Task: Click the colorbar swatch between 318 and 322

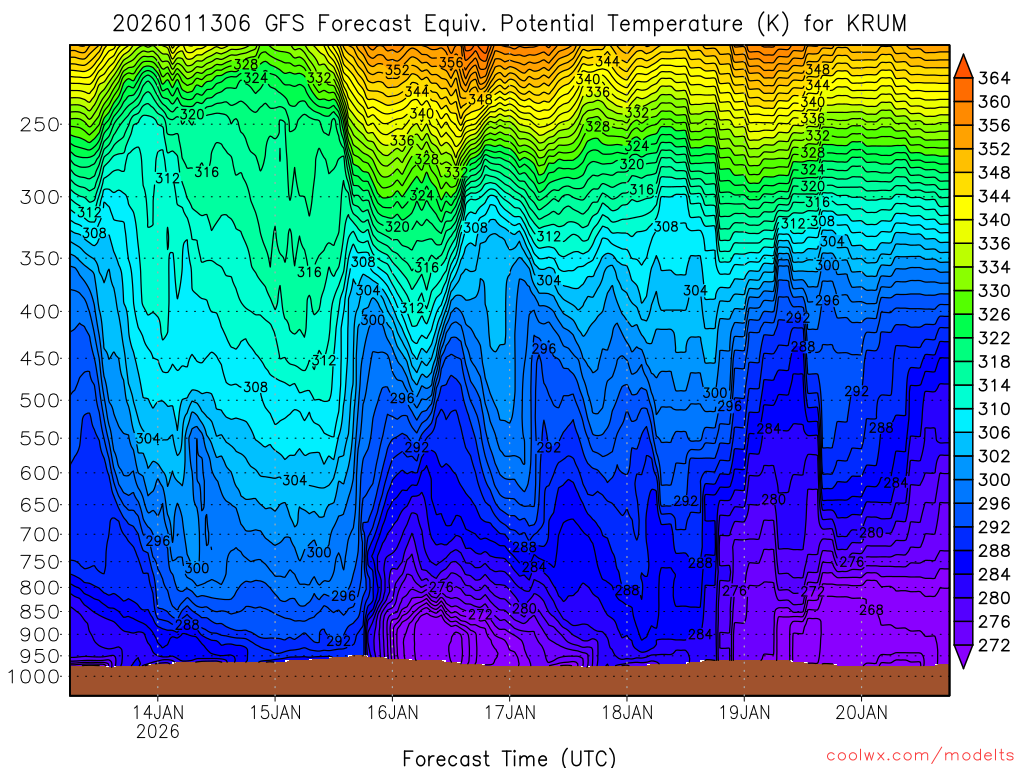Action: (963, 349)
